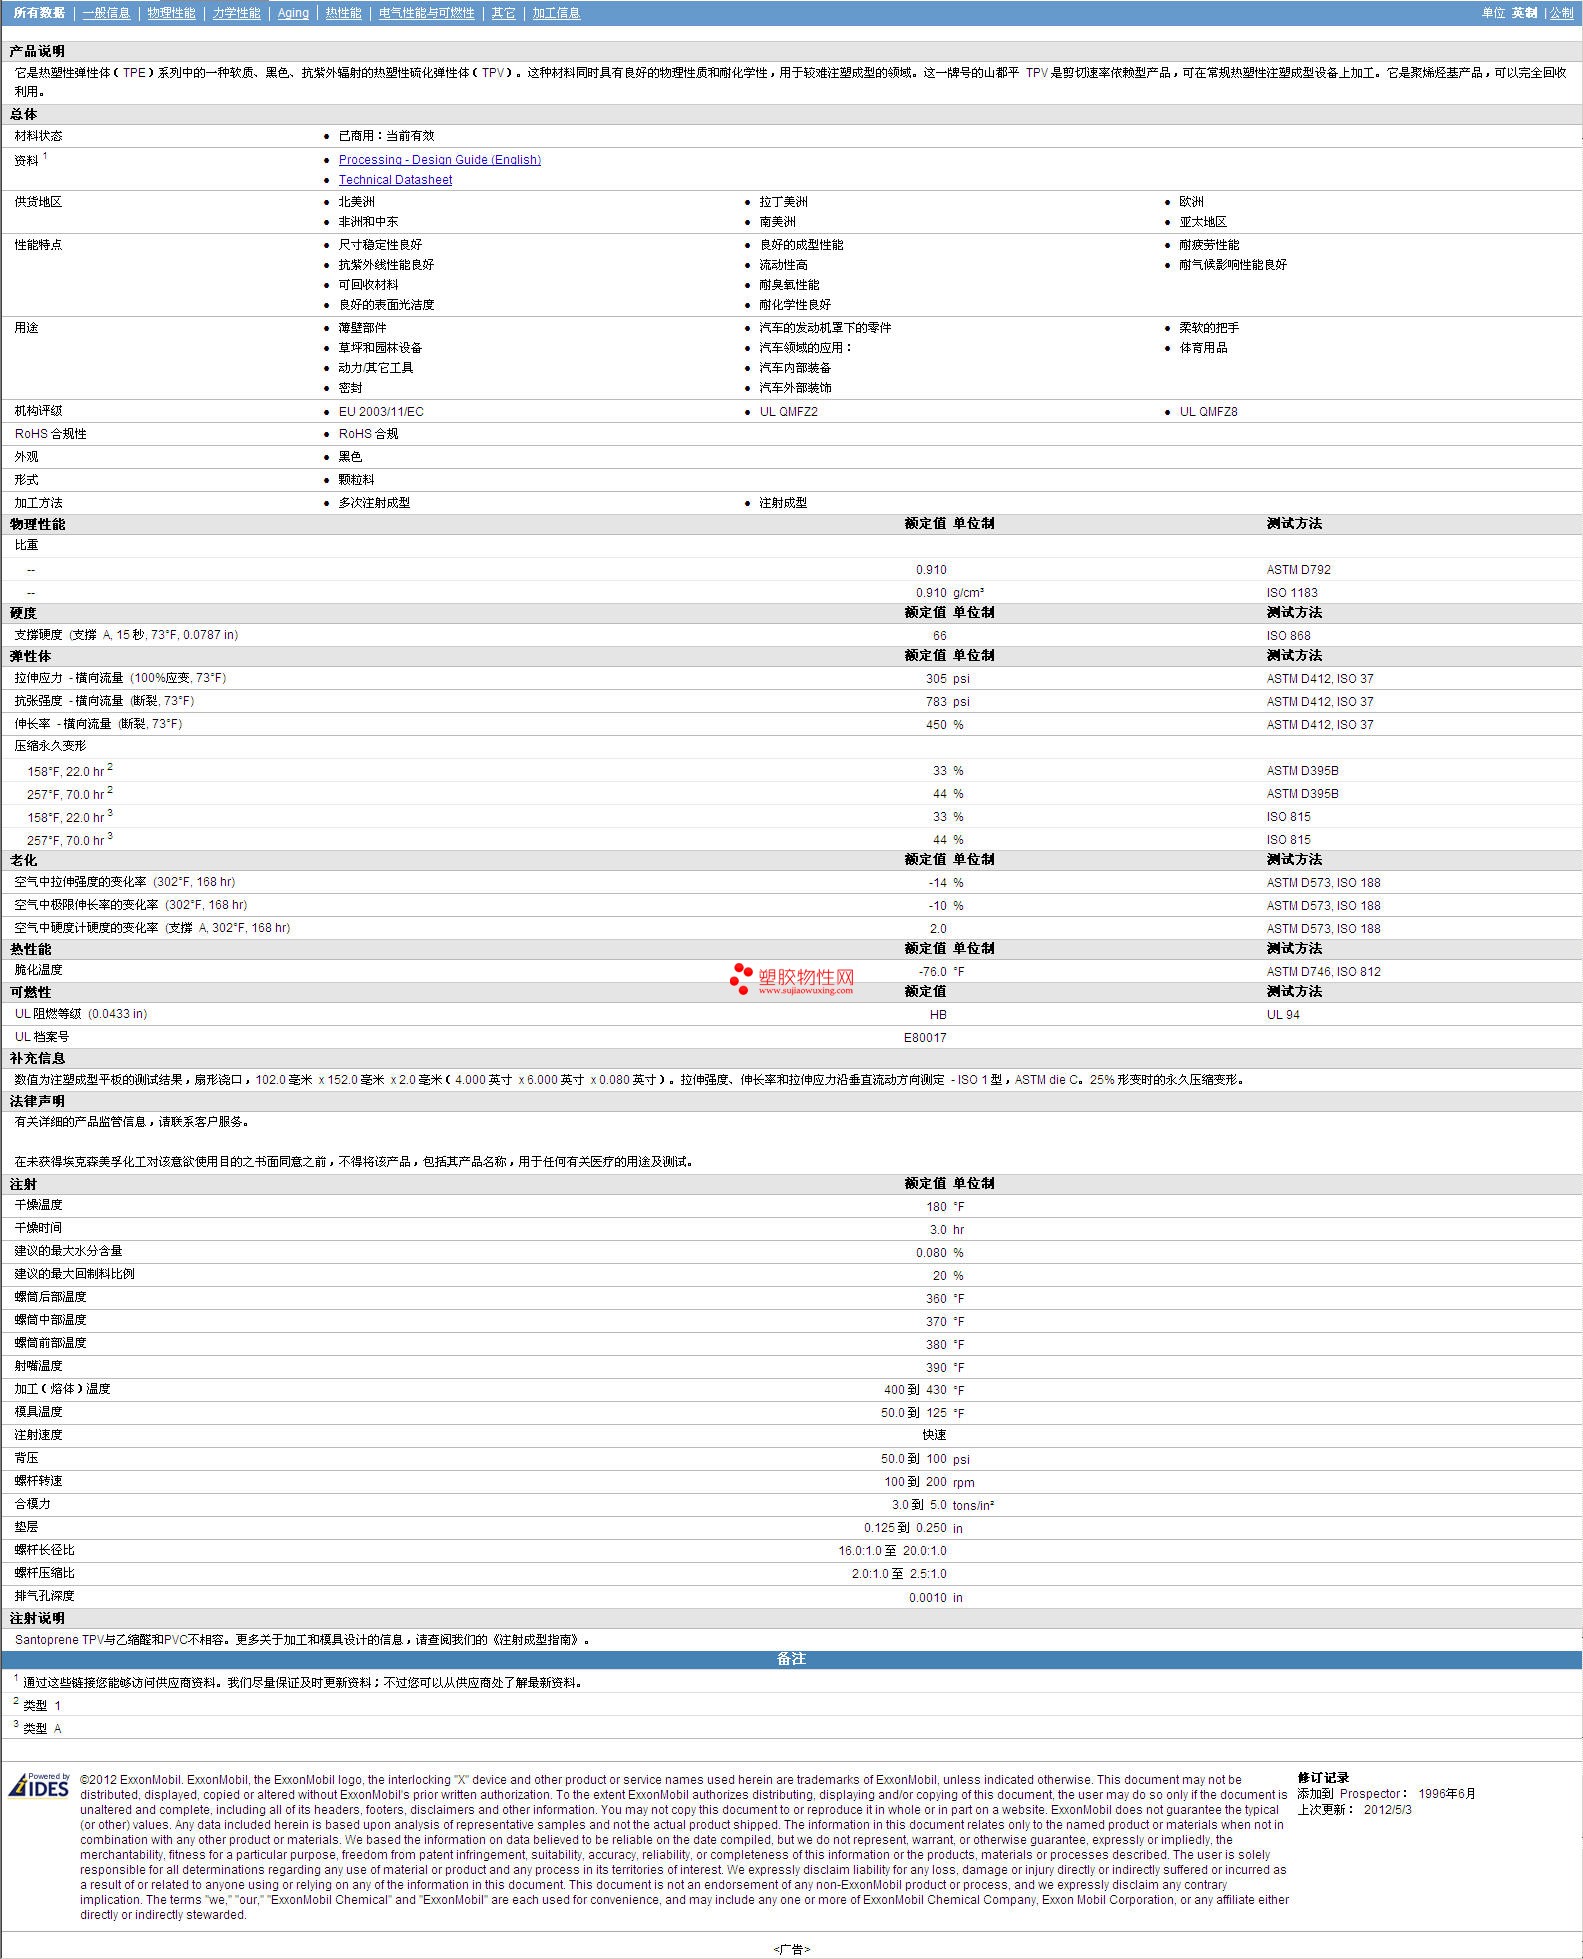Click the 法律声明 section header

(37, 1101)
